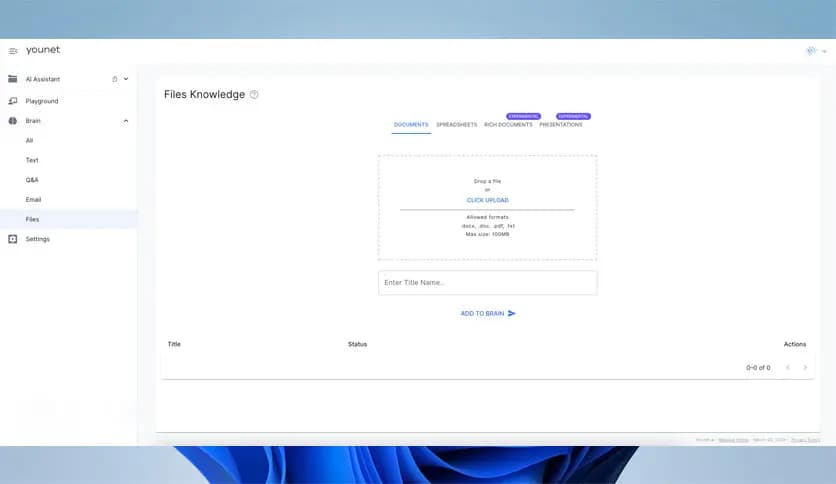Click the Max size 100MB text
836x484 pixels.
click(x=487, y=235)
